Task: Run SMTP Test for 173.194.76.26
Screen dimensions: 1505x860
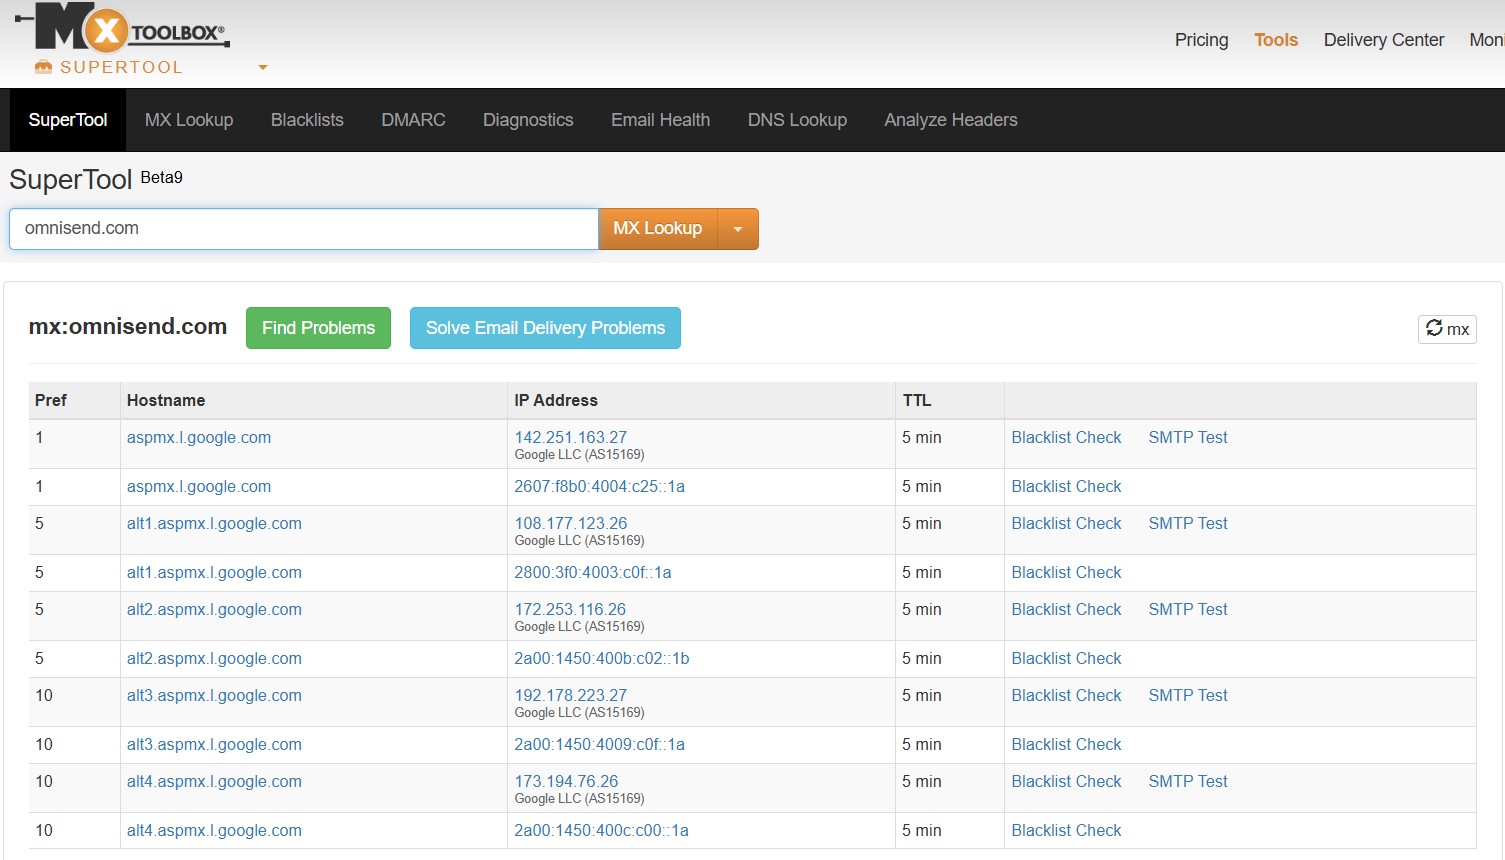Action: pyautogui.click(x=1188, y=781)
